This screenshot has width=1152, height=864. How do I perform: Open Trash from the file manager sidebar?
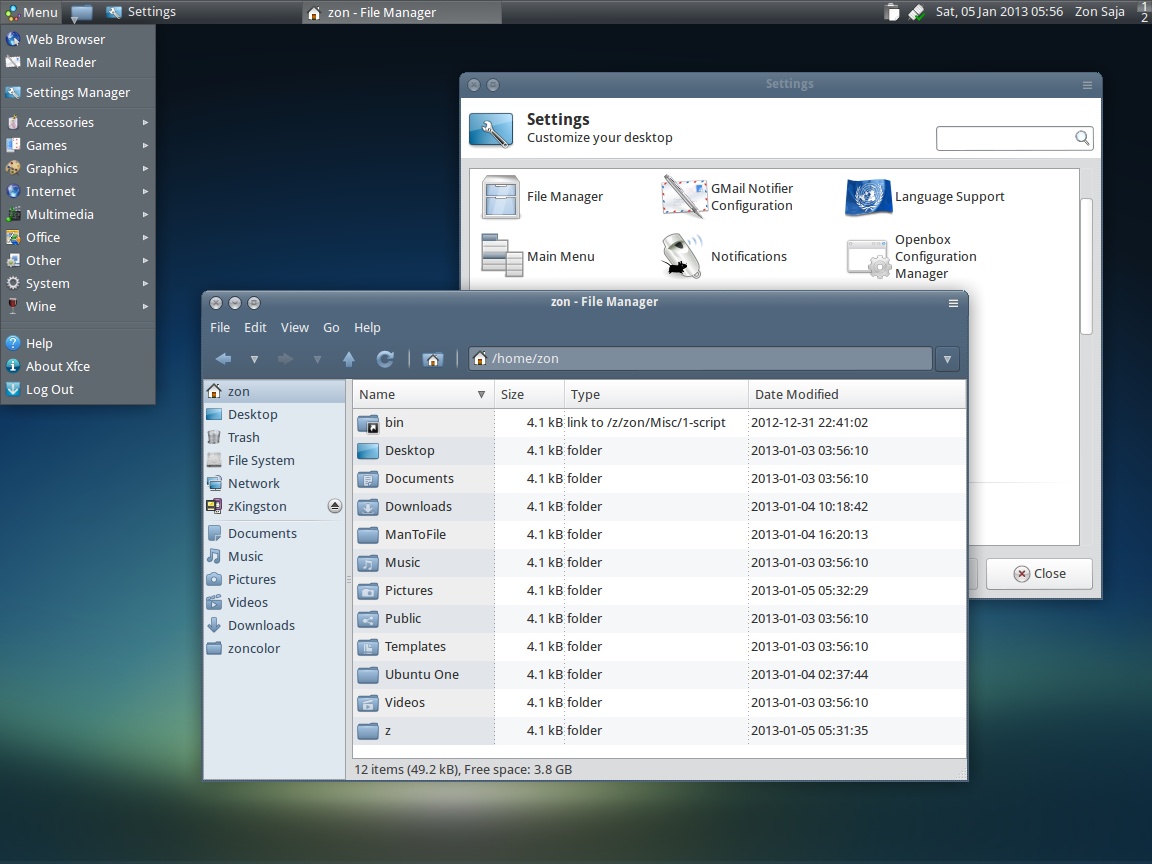pyautogui.click(x=244, y=437)
